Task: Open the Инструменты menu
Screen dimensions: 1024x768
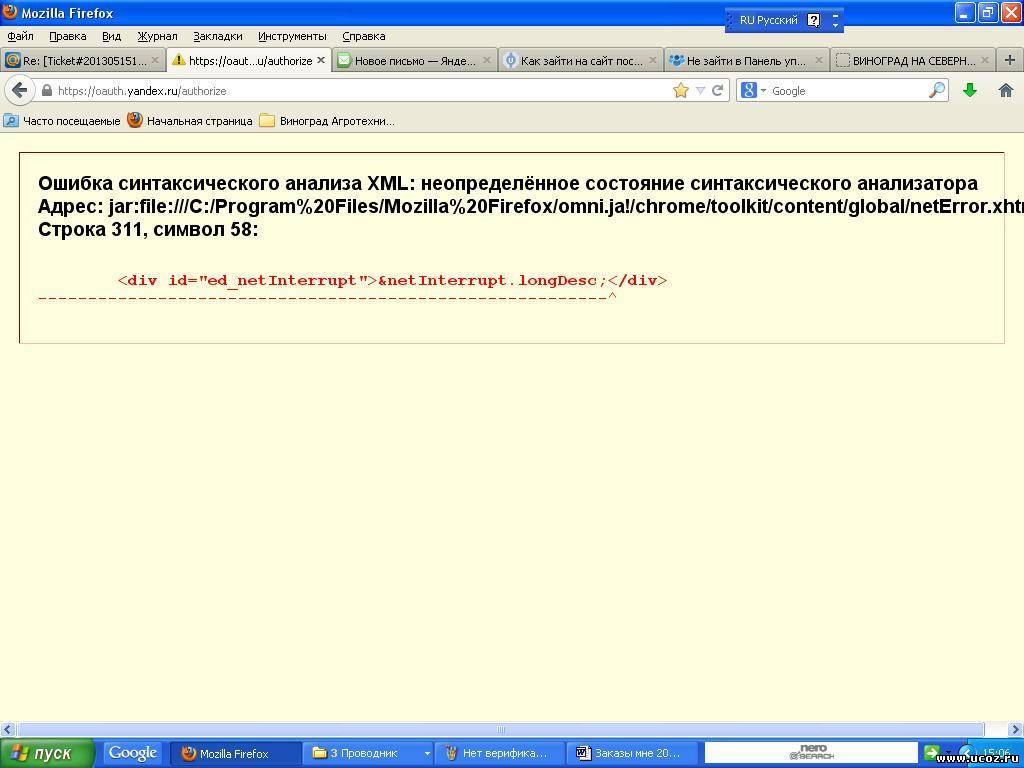Action: (292, 36)
